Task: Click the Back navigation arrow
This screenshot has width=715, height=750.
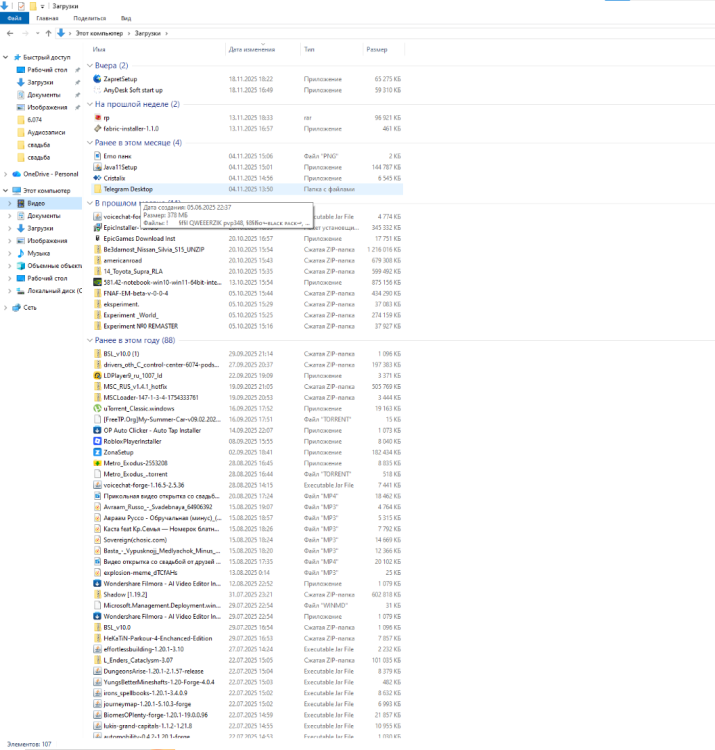Action: coord(11,33)
